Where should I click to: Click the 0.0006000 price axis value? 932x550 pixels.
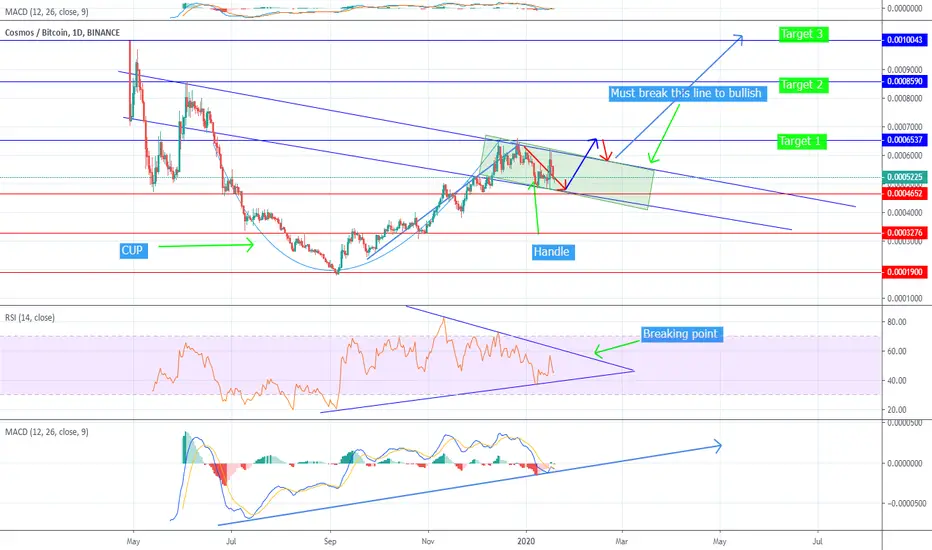(905, 156)
